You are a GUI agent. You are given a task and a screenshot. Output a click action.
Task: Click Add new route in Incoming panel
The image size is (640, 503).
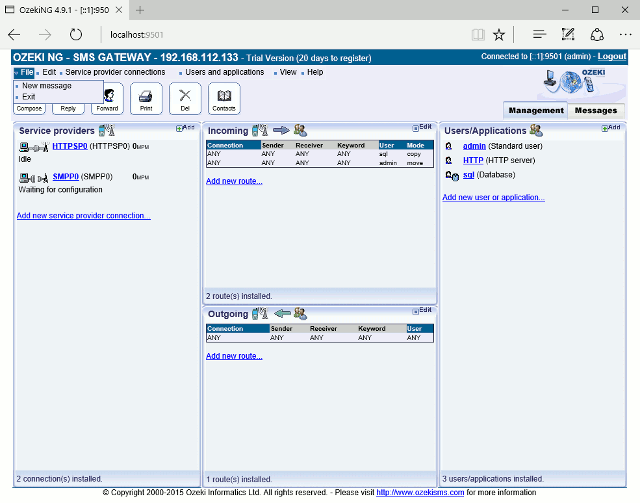click(234, 181)
